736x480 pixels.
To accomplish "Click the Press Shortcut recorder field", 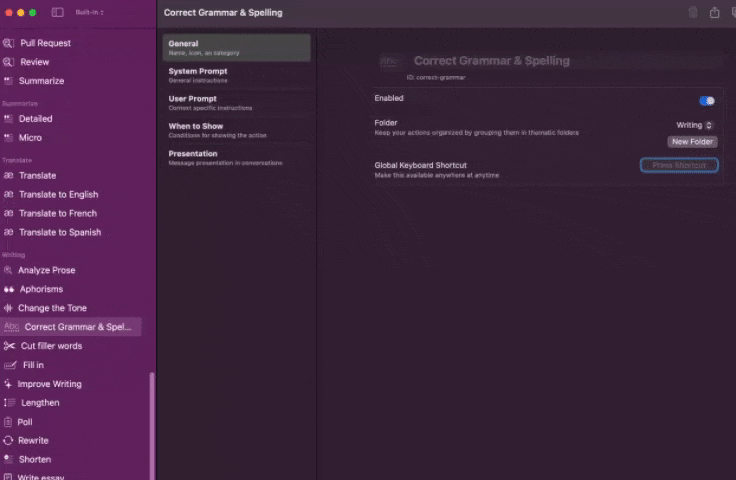I will coord(679,165).
